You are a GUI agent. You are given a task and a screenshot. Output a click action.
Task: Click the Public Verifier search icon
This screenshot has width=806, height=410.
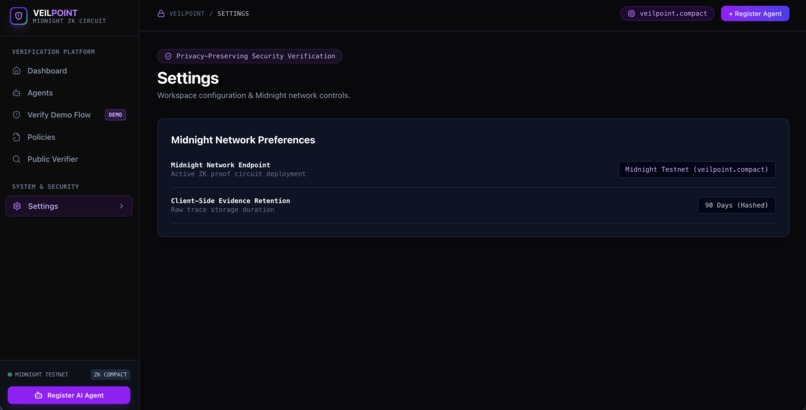[x=16, y=159]
